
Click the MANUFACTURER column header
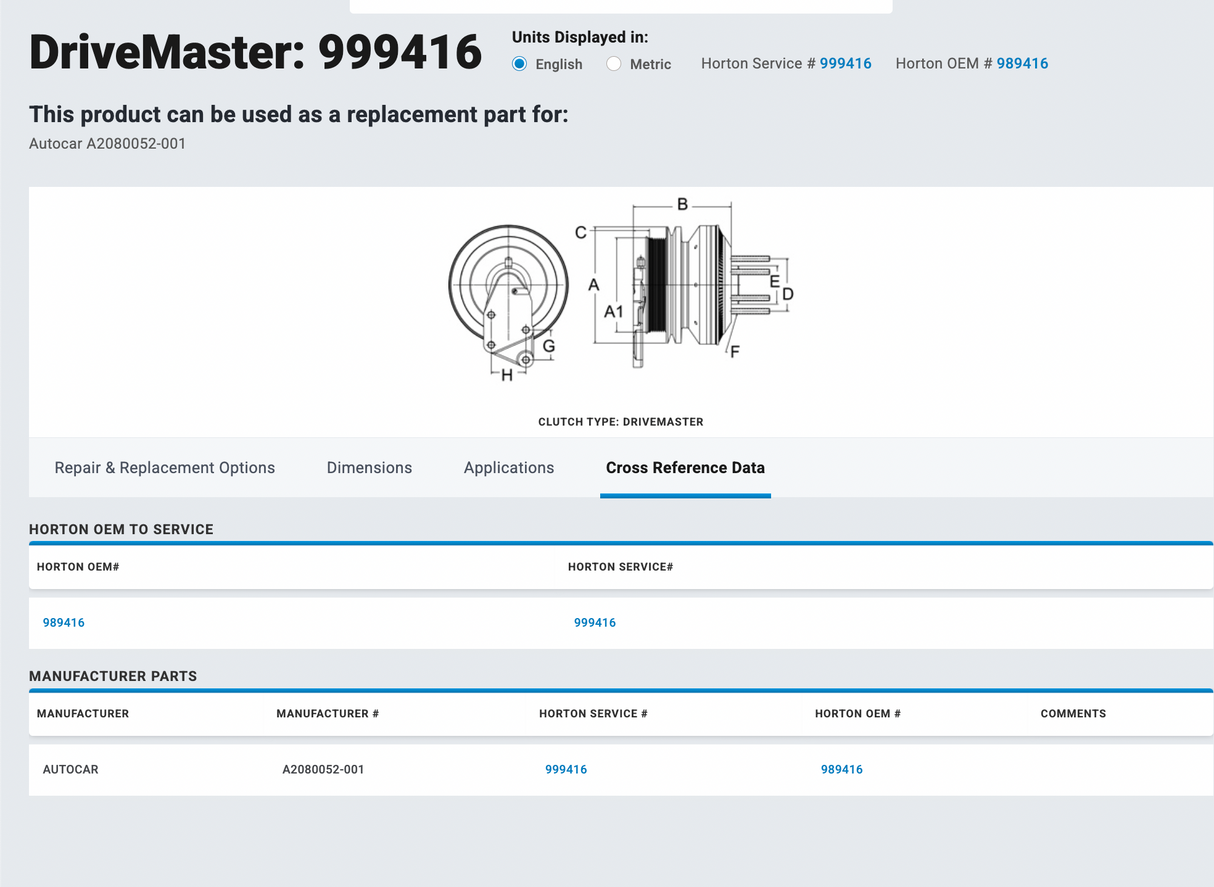point(83,714)
